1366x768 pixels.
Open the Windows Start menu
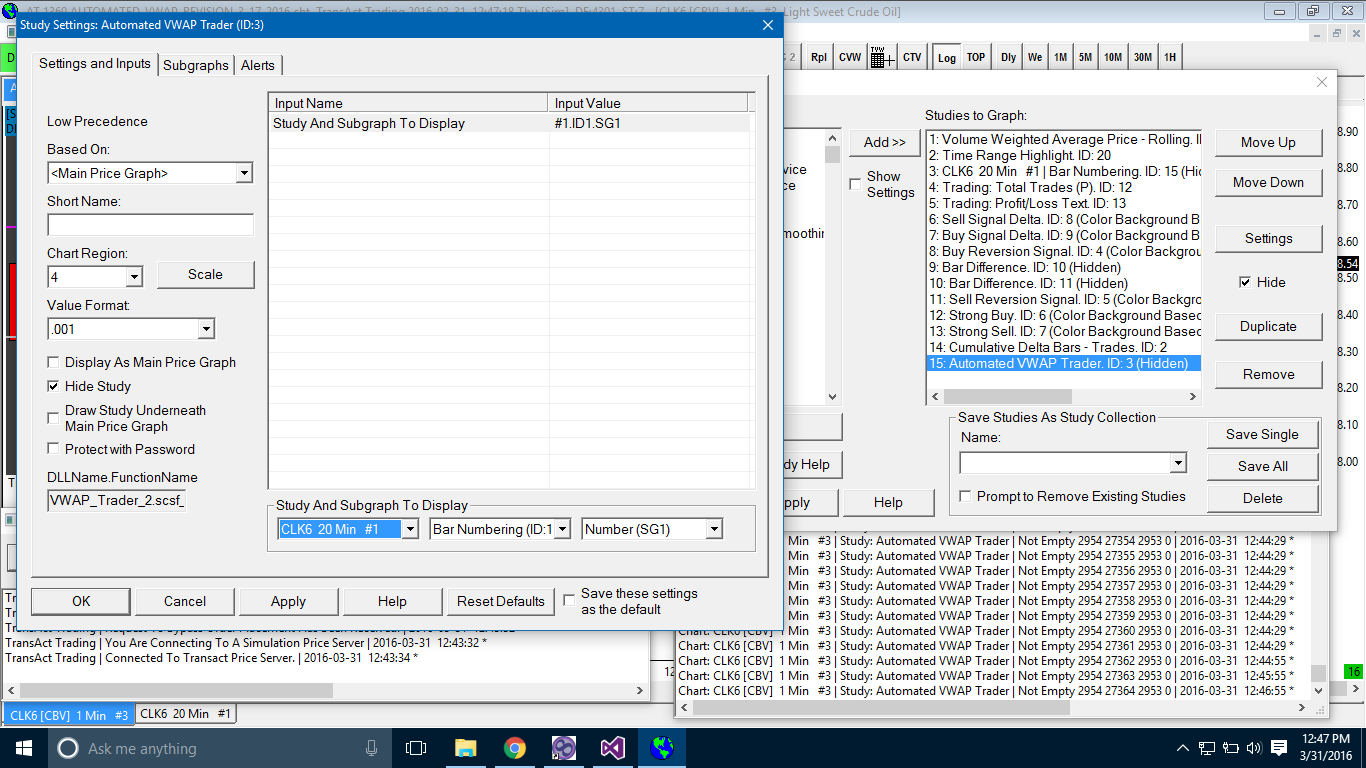(x=24, y=748)
